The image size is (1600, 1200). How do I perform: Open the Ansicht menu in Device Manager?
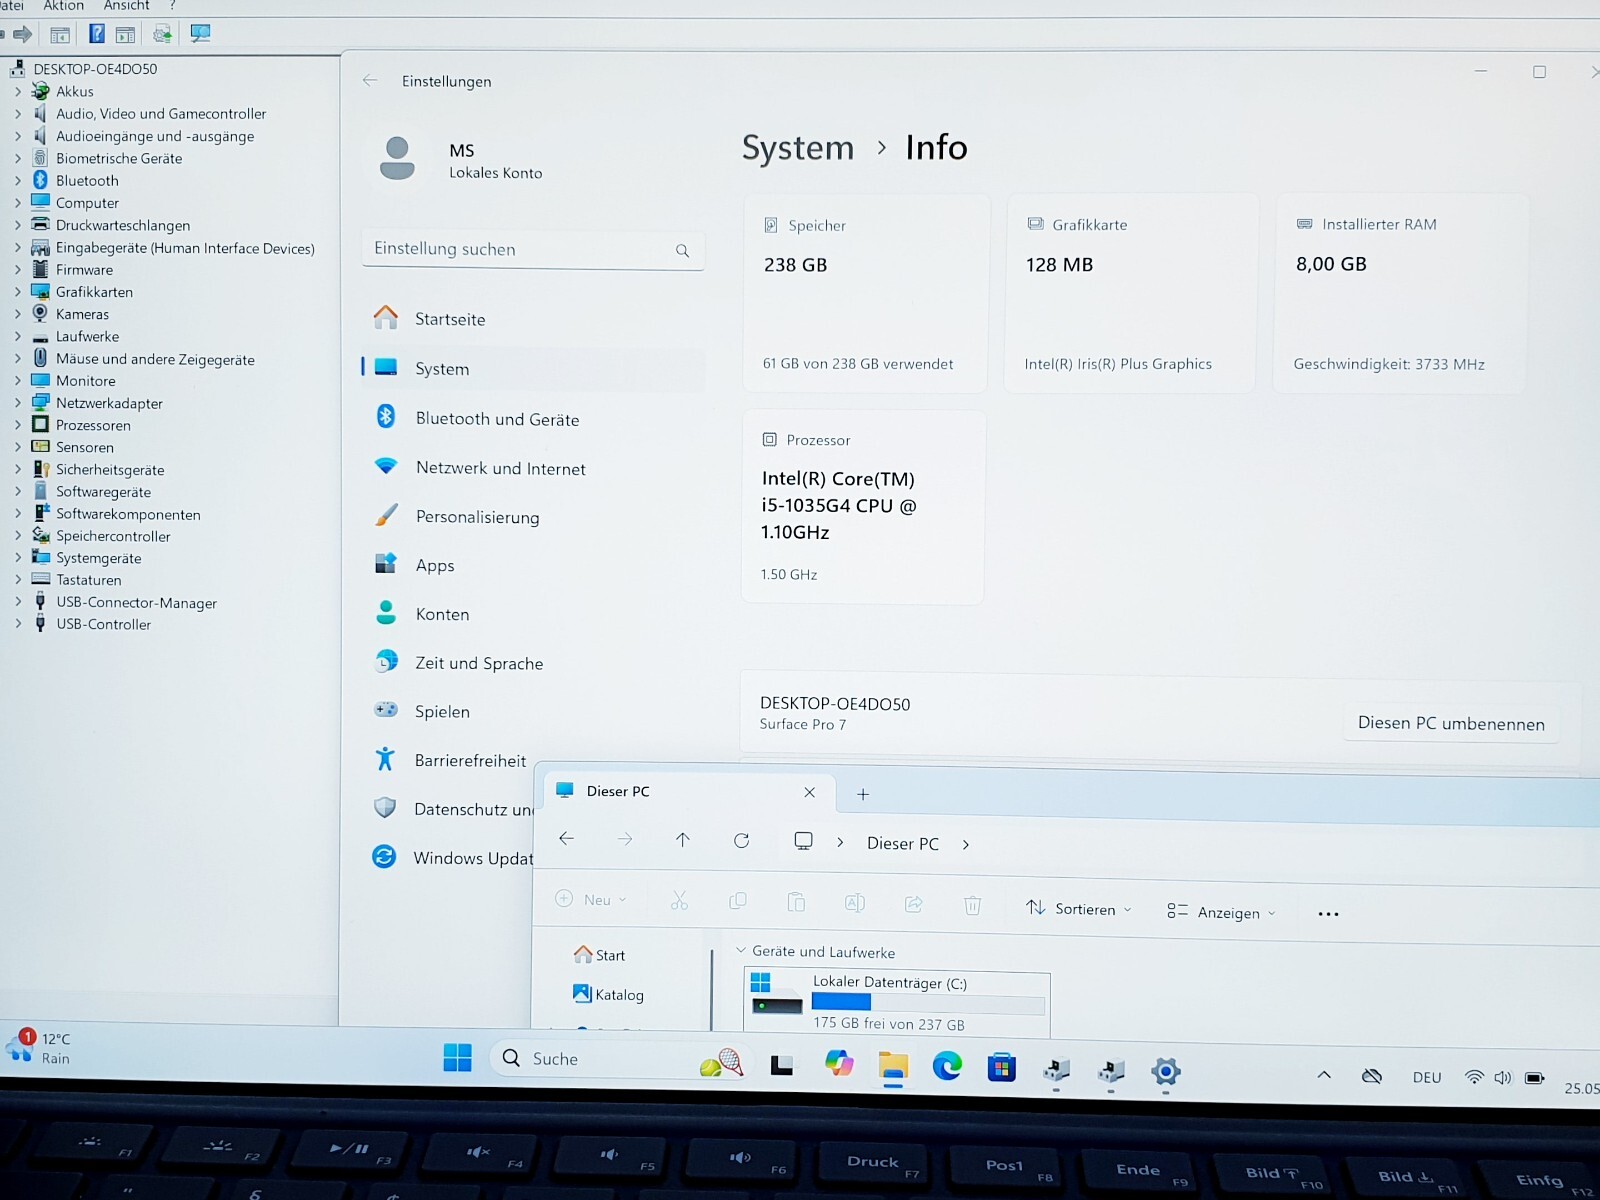coord(127,6)
